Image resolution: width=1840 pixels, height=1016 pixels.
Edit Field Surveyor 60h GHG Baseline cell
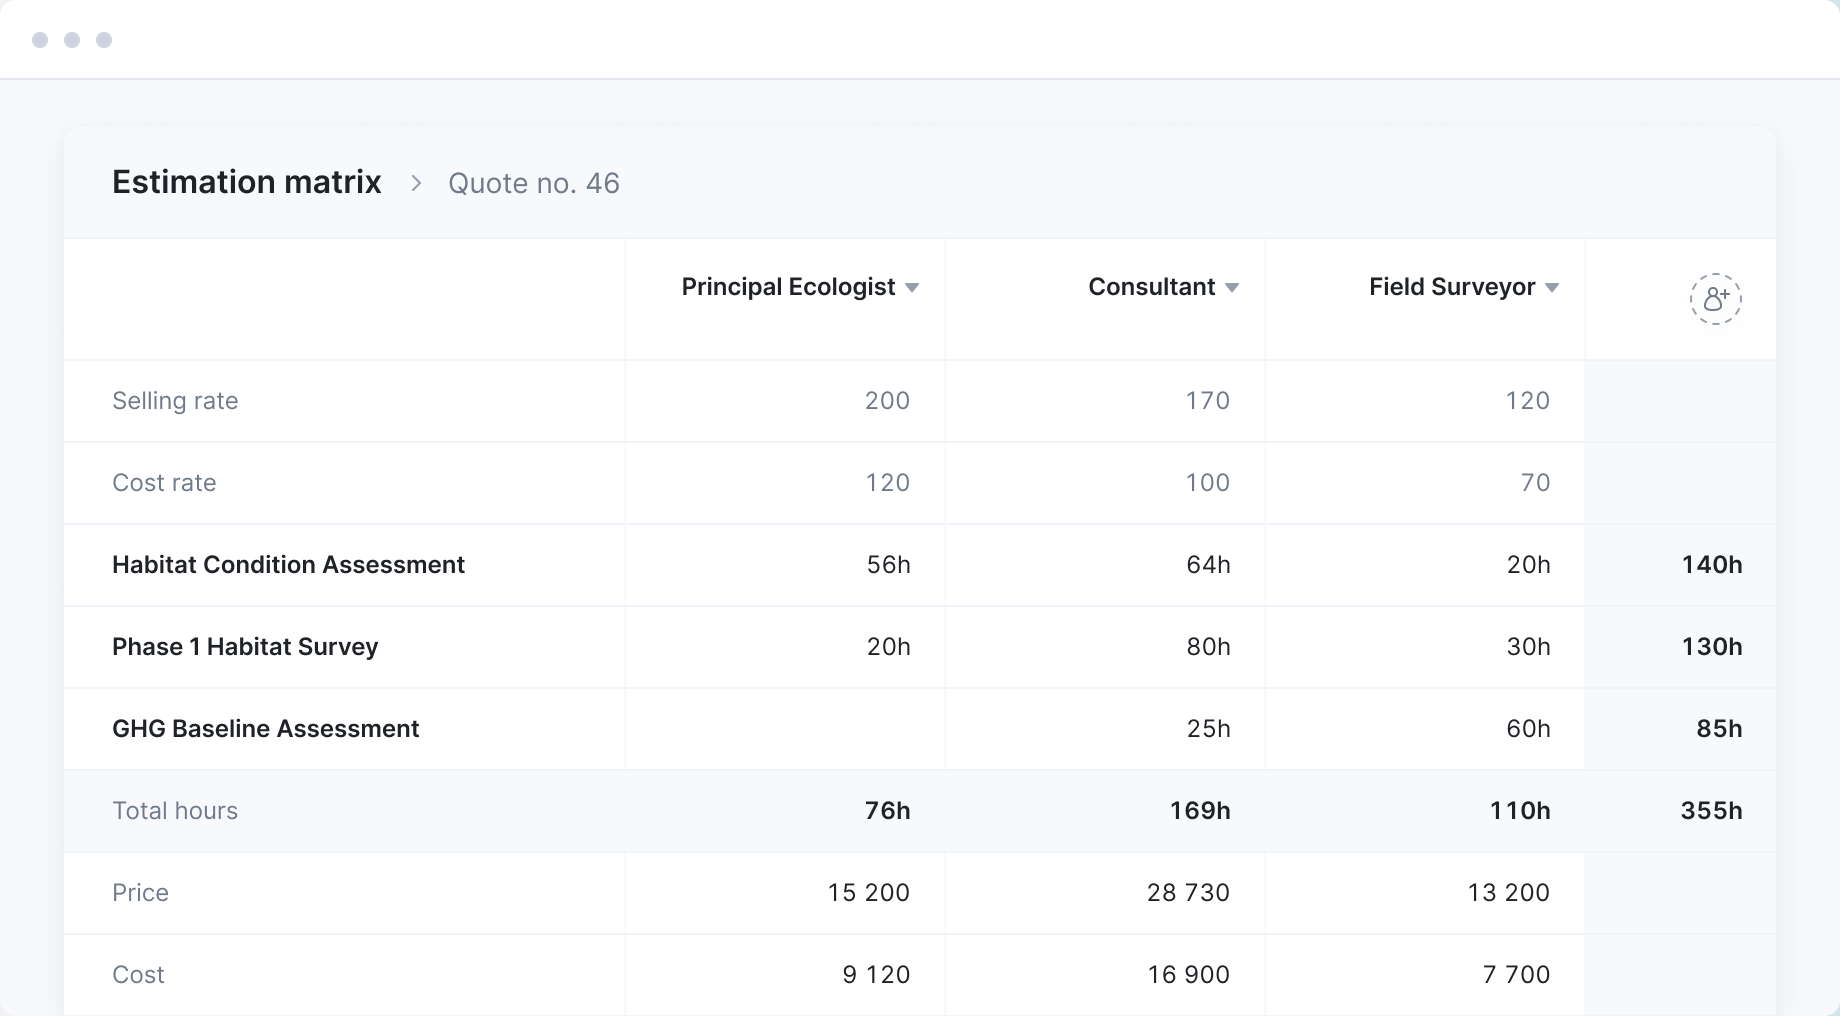click(x=1528, y=729)
